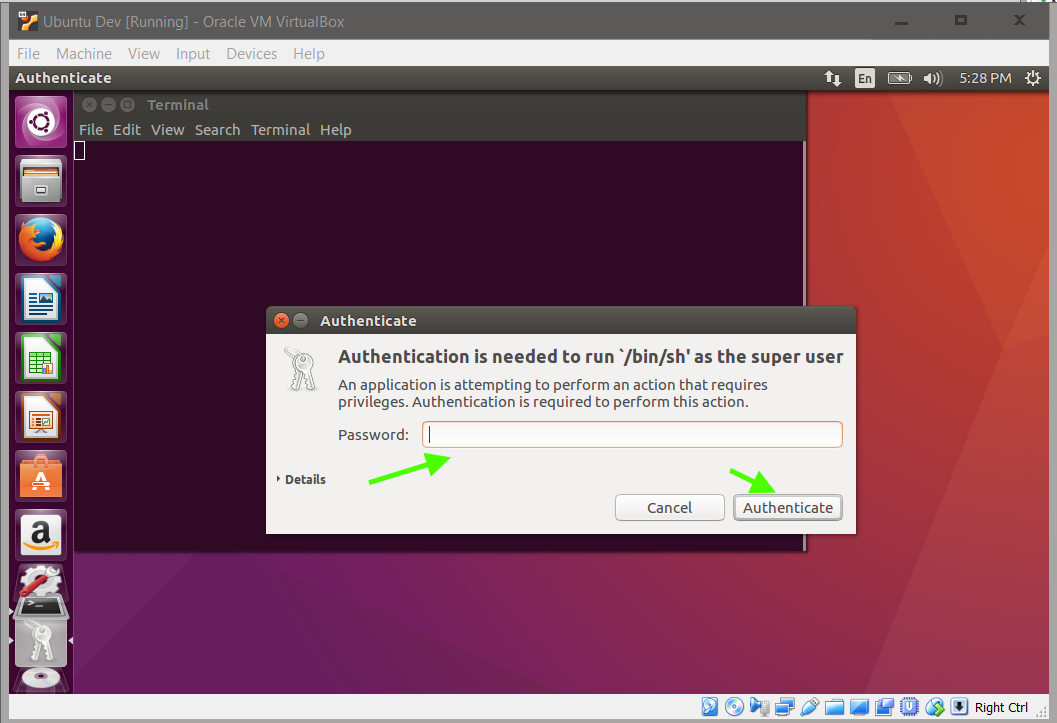The width and height of the screenshot is (1057, 723).
Task: Minimize the Authenticate dialog
Action: pyautogui.click(x=301, y=321)
